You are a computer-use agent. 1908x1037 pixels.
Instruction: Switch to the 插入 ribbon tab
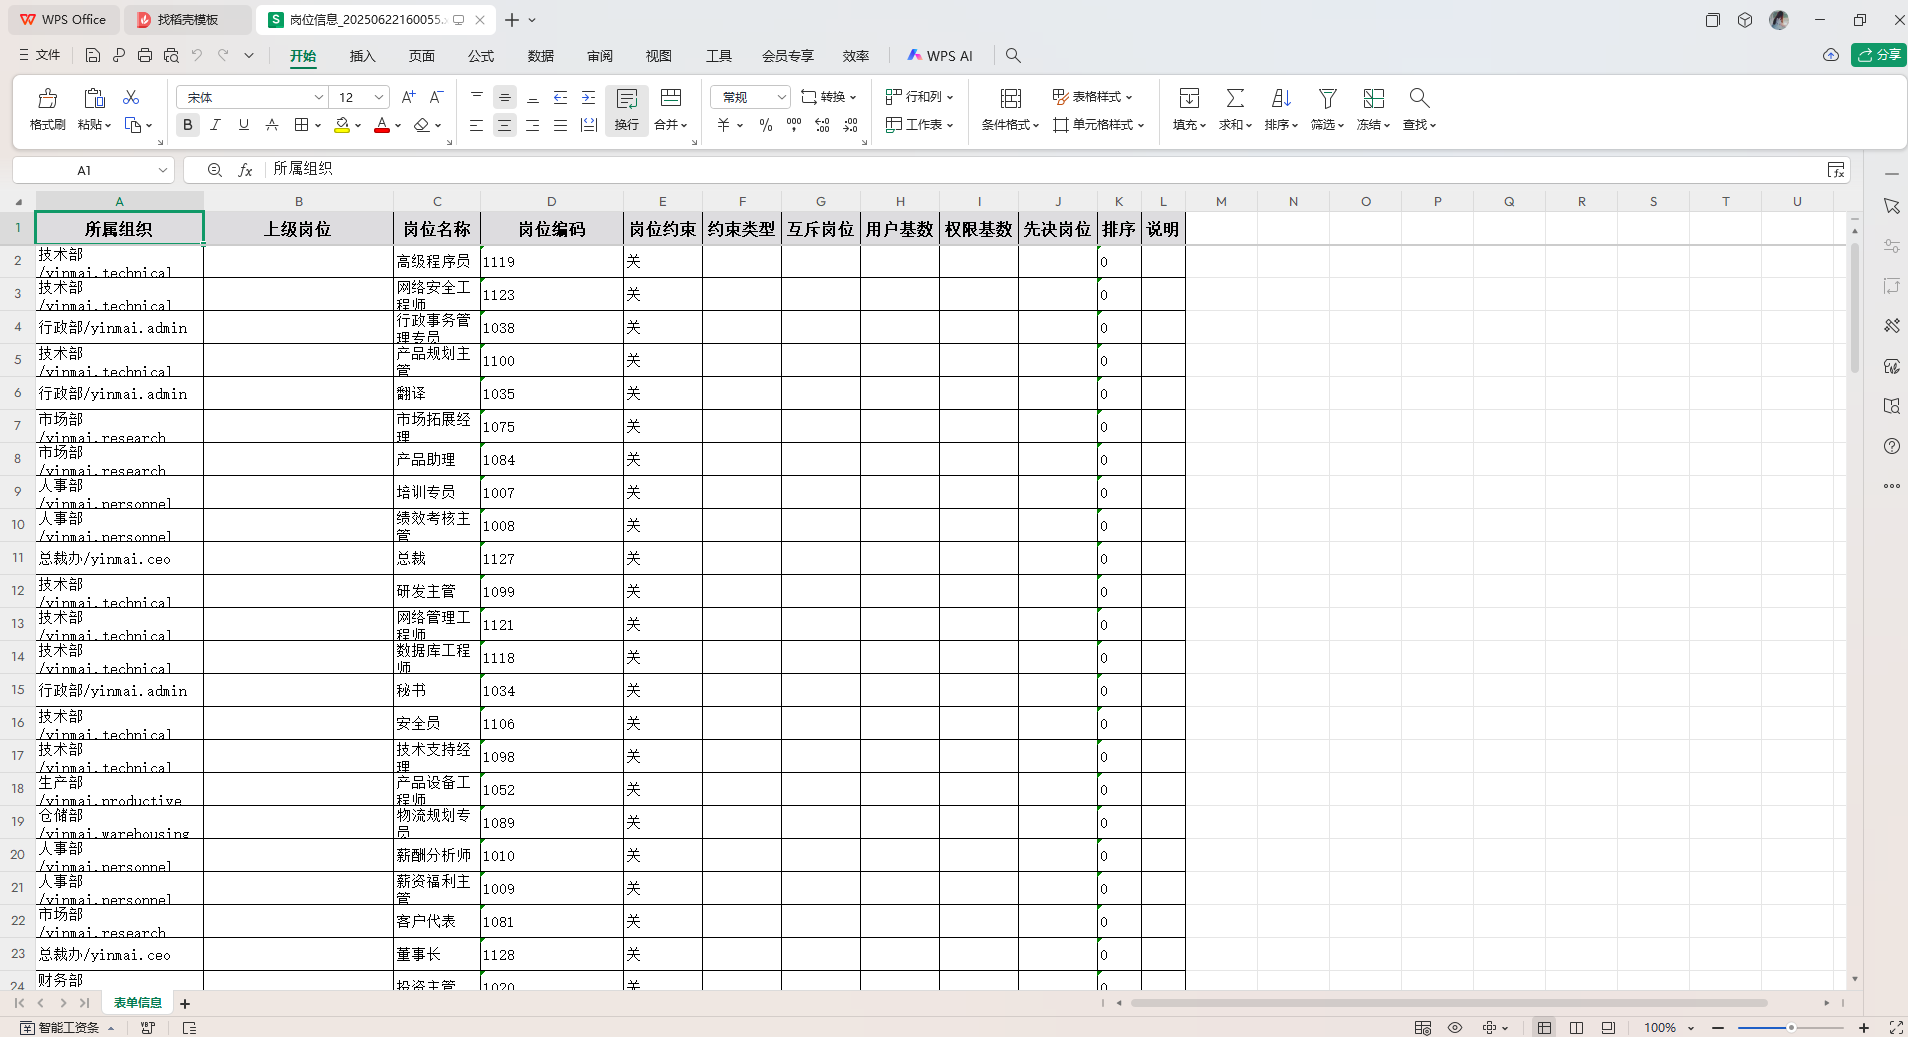pyautogui.click(x=362, y=56)
